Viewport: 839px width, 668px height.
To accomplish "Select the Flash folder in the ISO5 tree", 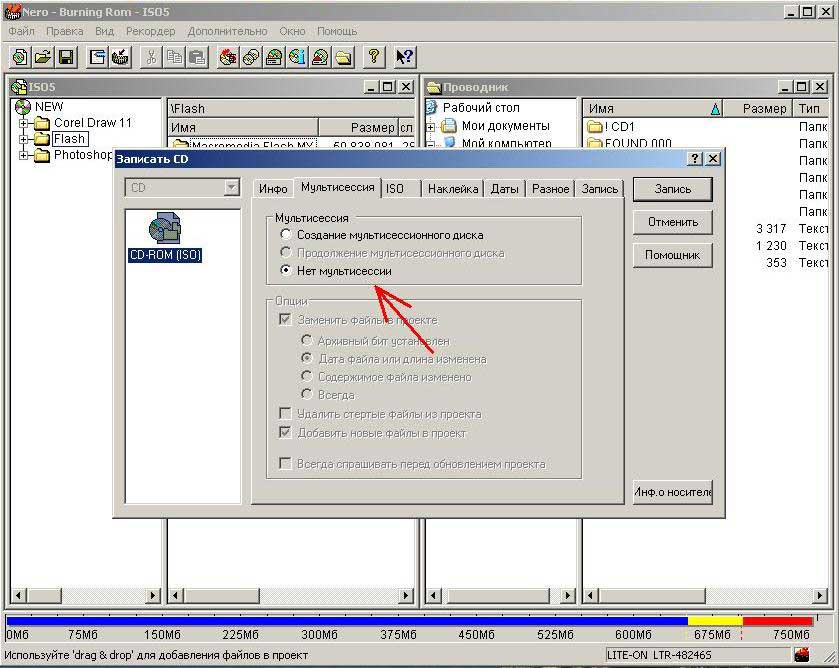I will point(69,139).
